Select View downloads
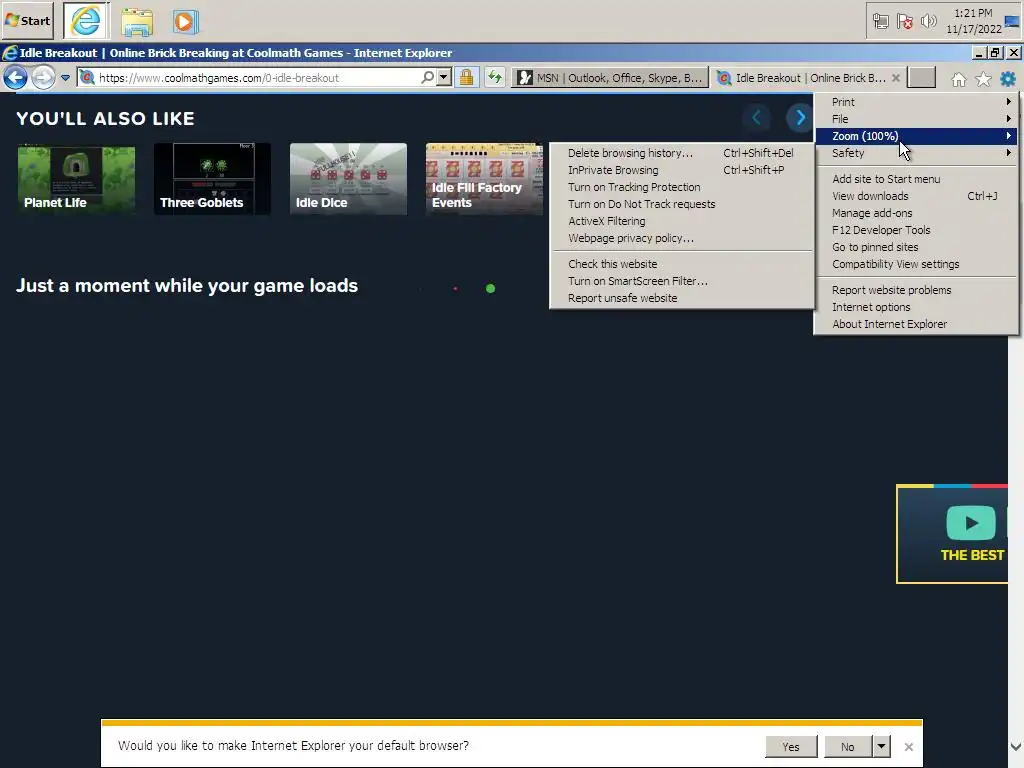 (x=916, y=196)
